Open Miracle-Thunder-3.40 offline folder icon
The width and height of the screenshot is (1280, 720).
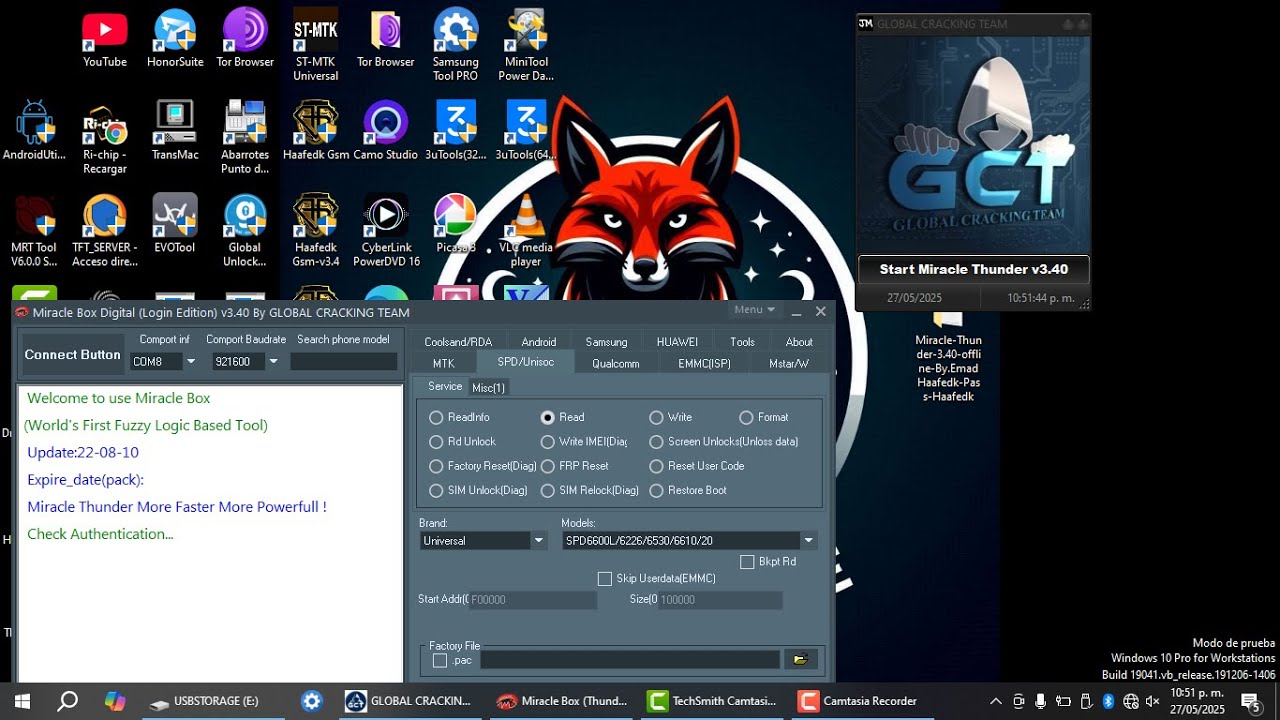pos(948,357)
